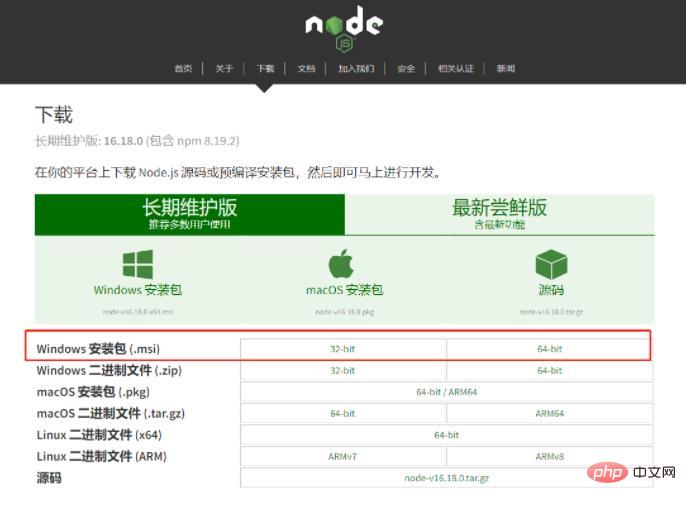Download 32-bit Windows 二进制文件 (.zip)

[x=343, y=370]
